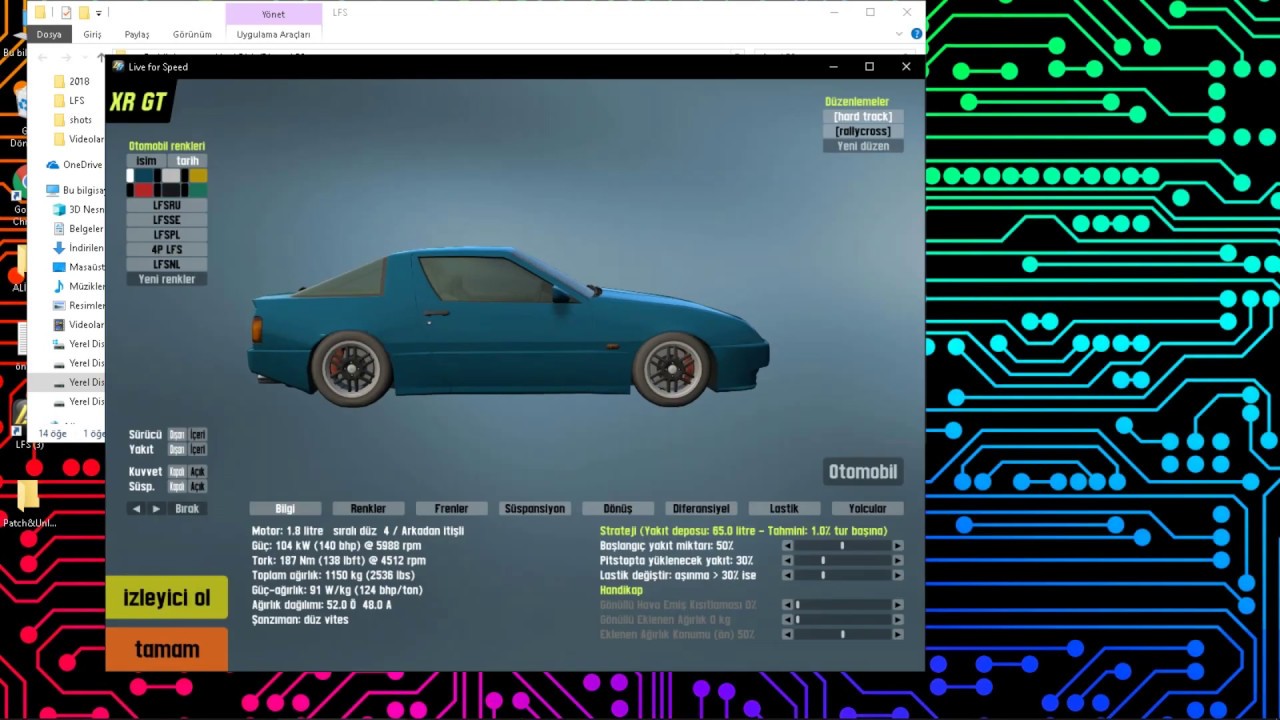This screenshot has width=1280, height=720.
Task: Click the Otomobil button
Action: click(863, 472)
